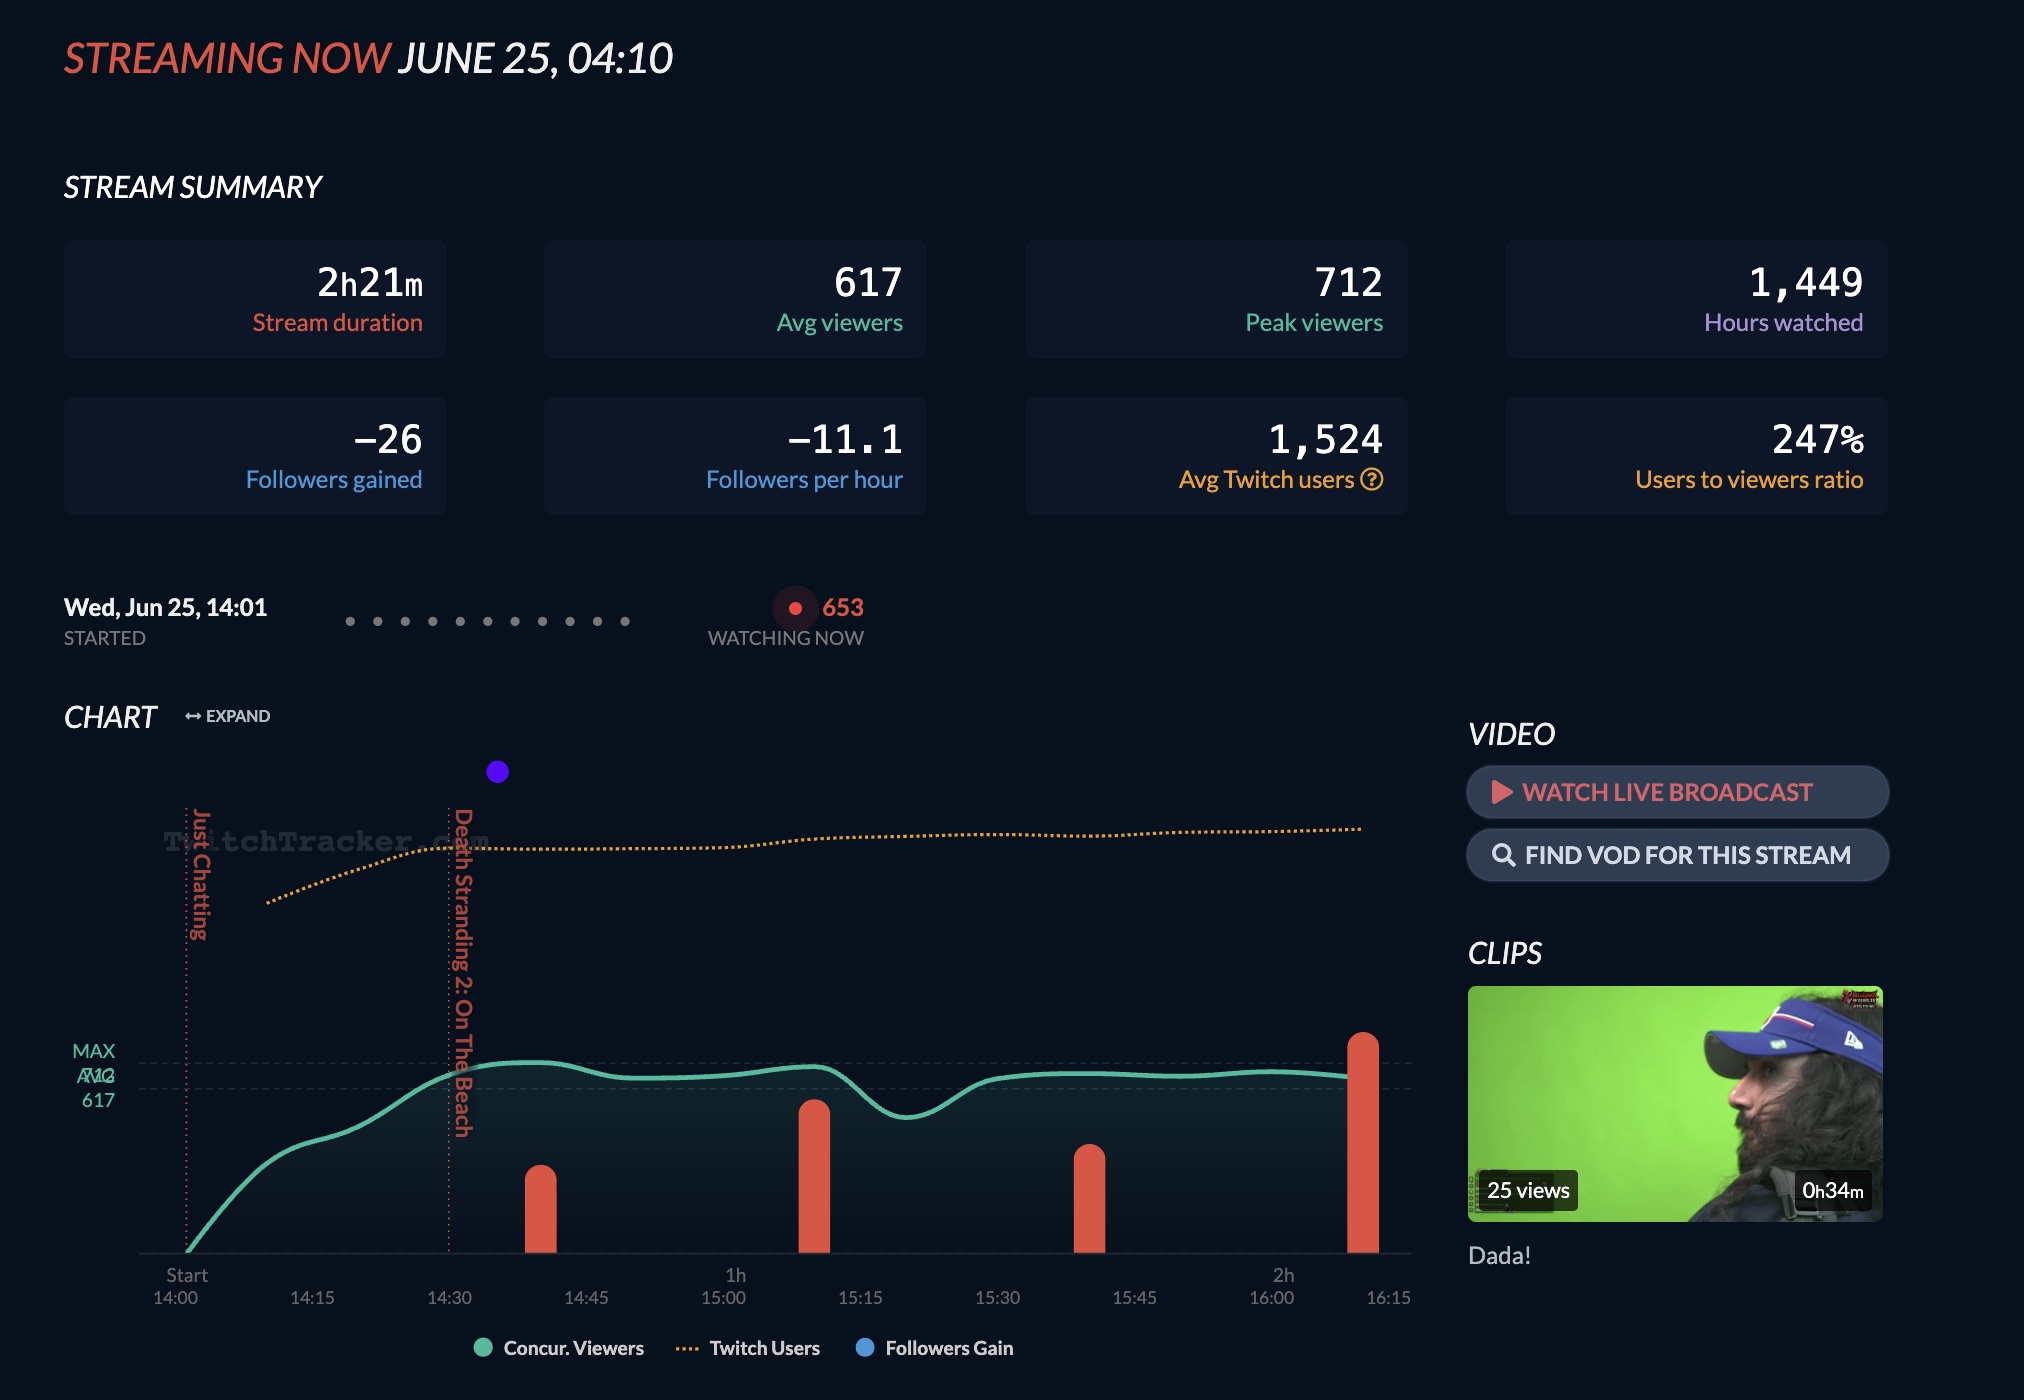Click the STREAM SUMMARY heading
The image size is (2024, 1400).
[192, 187]
